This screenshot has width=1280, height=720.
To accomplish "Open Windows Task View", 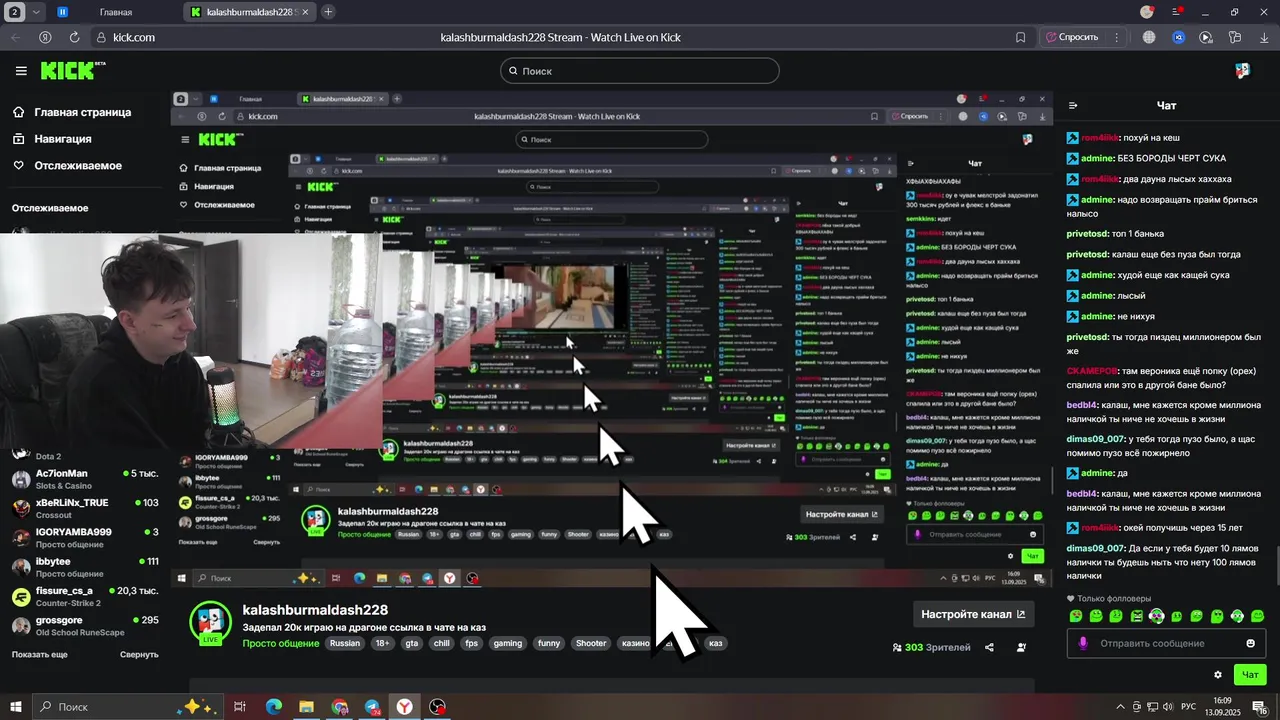I will (240, 707).
